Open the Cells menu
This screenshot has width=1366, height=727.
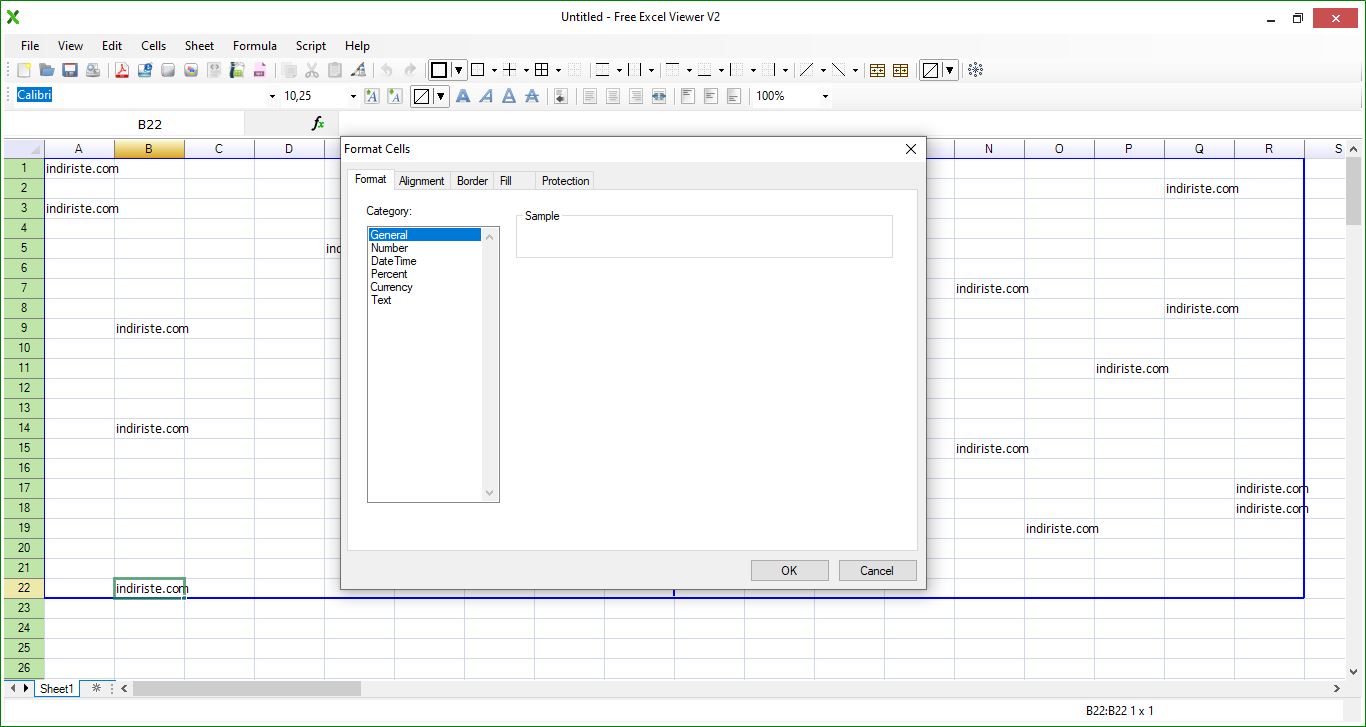(x=153, y=46)
